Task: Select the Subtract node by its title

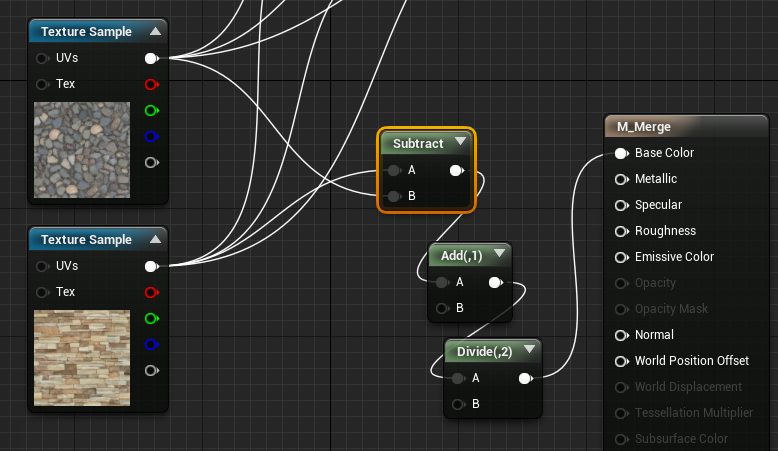Action: point(418,143)
